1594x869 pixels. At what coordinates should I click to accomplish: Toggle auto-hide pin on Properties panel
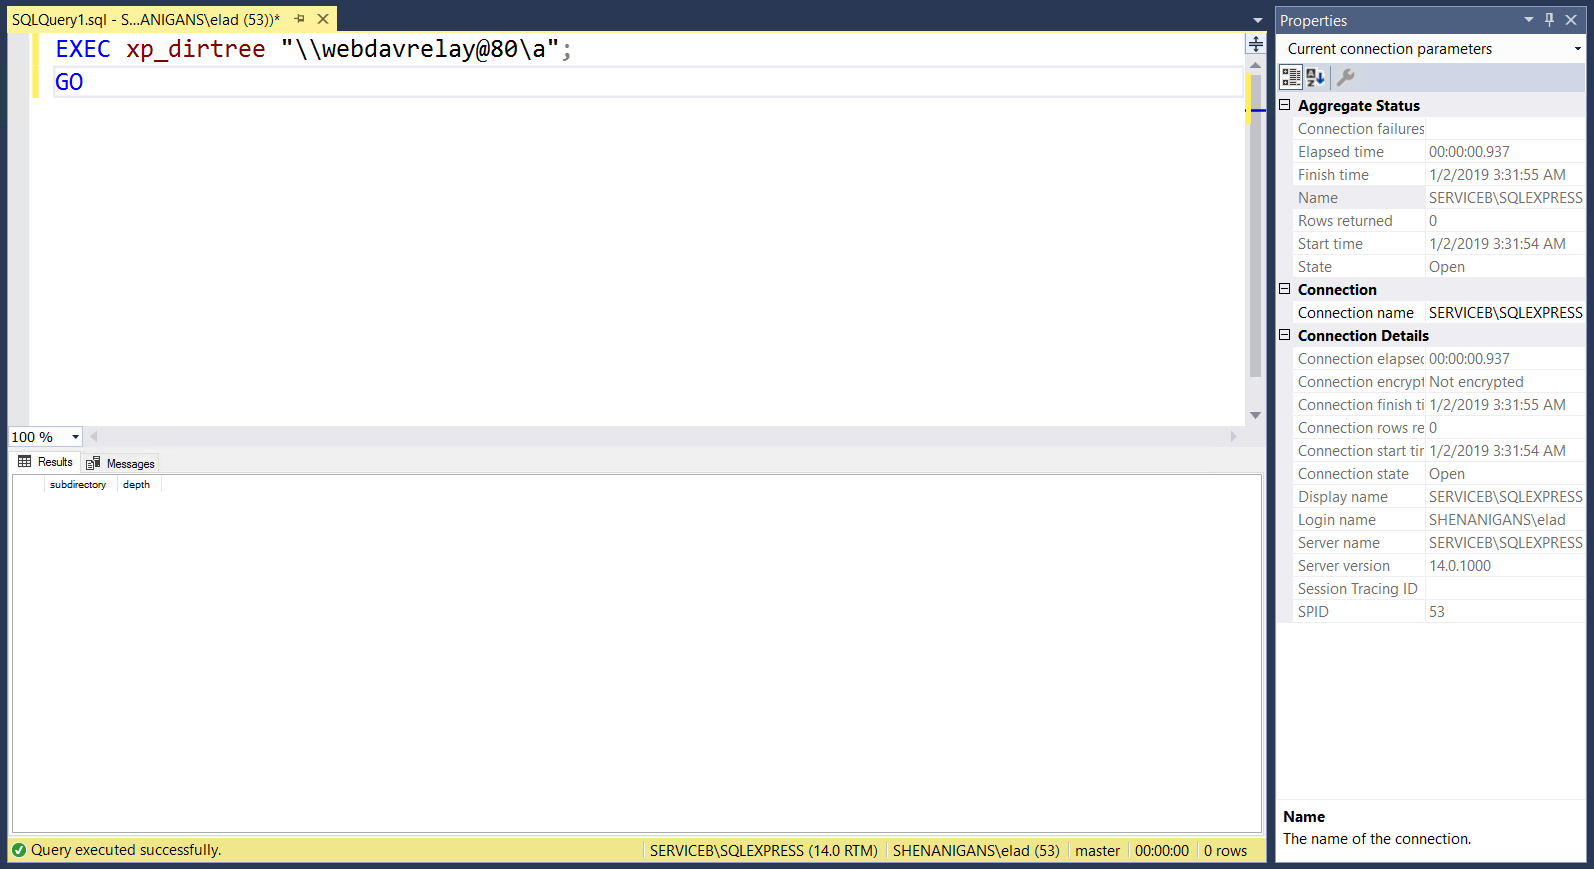[x=1549, y=20]
